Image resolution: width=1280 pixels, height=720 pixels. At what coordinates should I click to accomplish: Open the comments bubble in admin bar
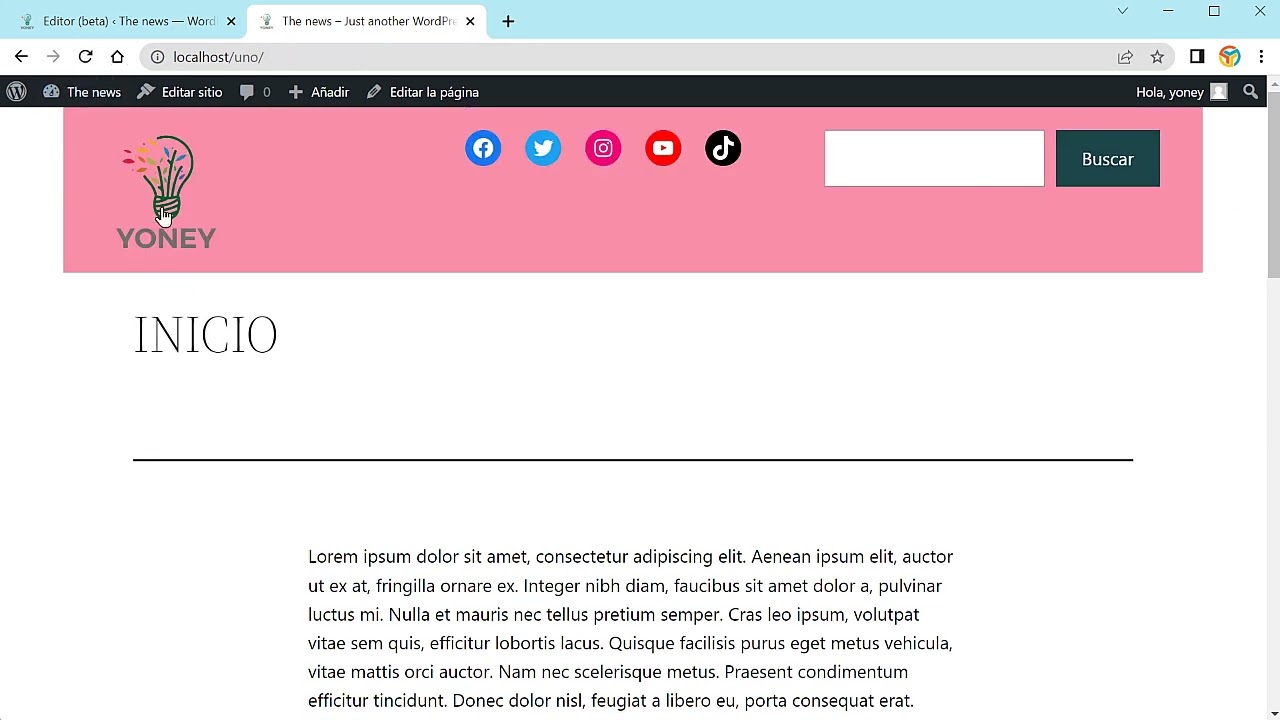[x=255, y=92]
